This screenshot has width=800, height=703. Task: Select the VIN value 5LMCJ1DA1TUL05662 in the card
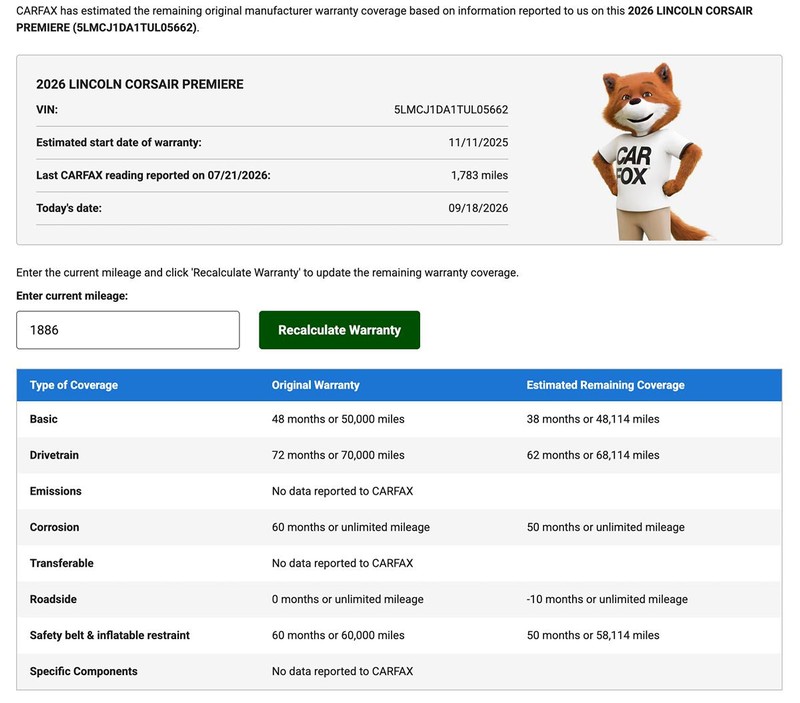[x=451, y=110]
